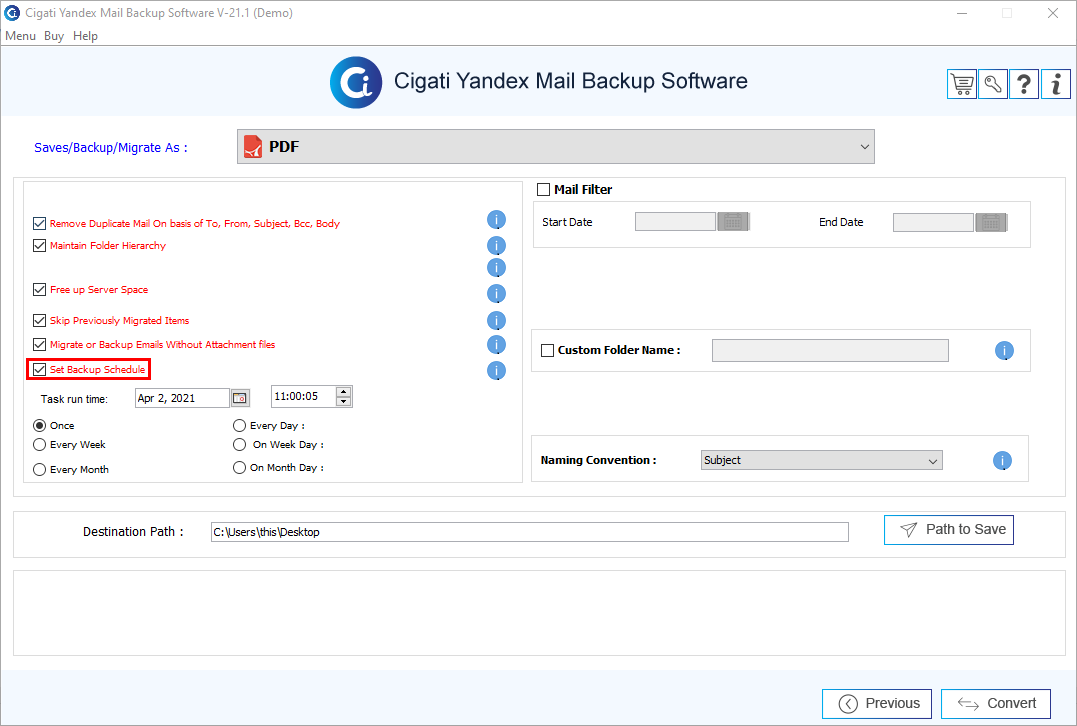Open the Buy menu
The height and width of the screenshot is (726, 1077).
click(x=54, y=36)
